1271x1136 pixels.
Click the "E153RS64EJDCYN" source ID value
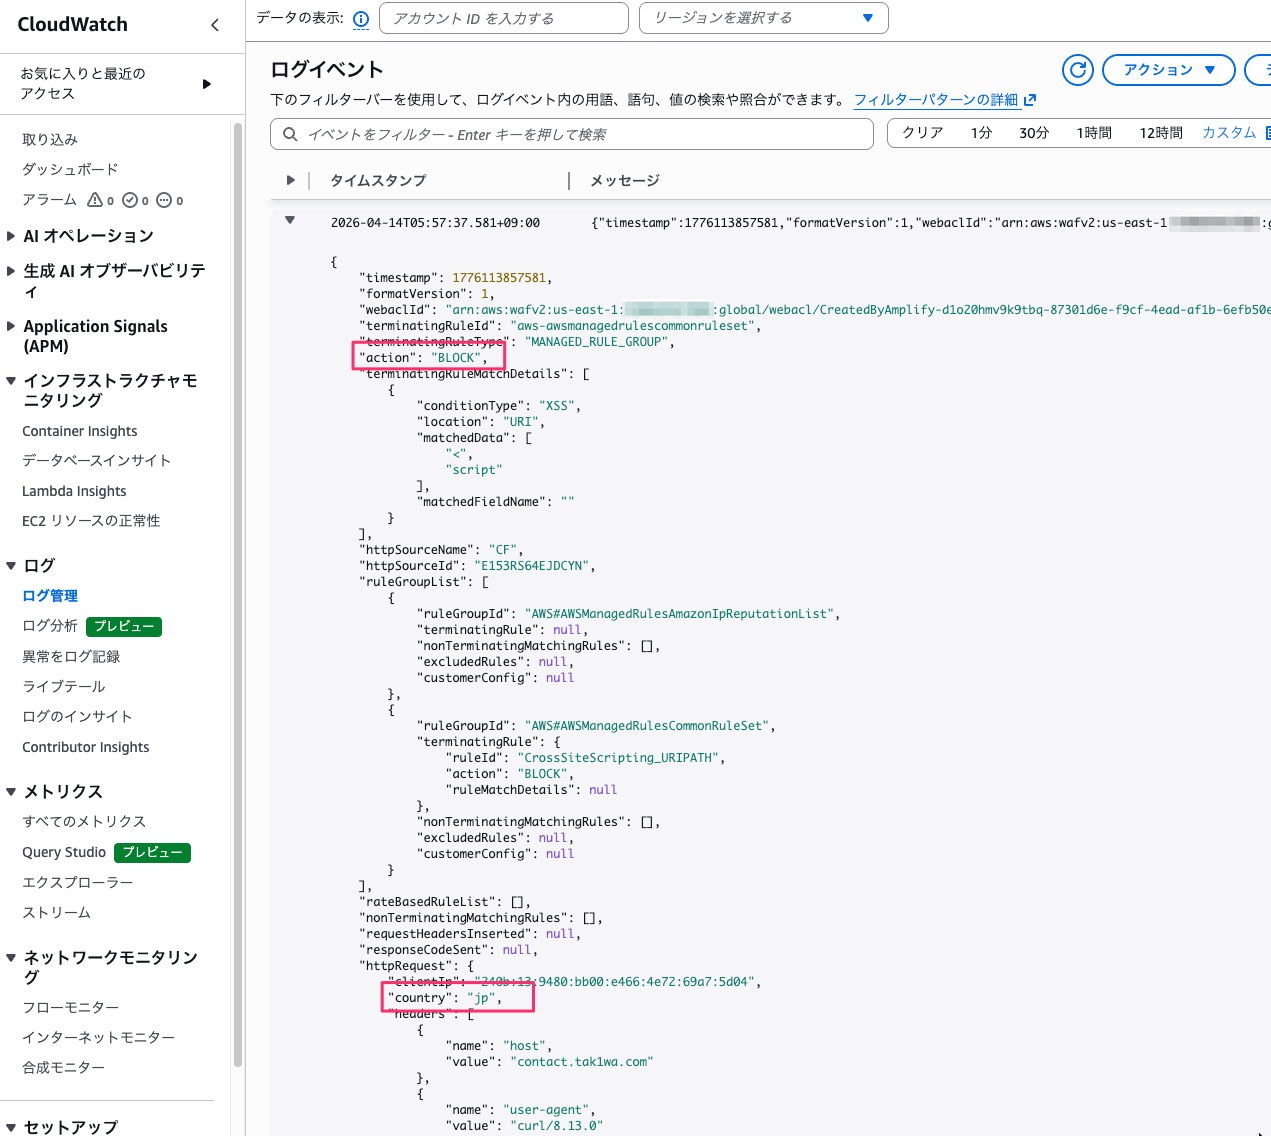(x=531, y=566)
